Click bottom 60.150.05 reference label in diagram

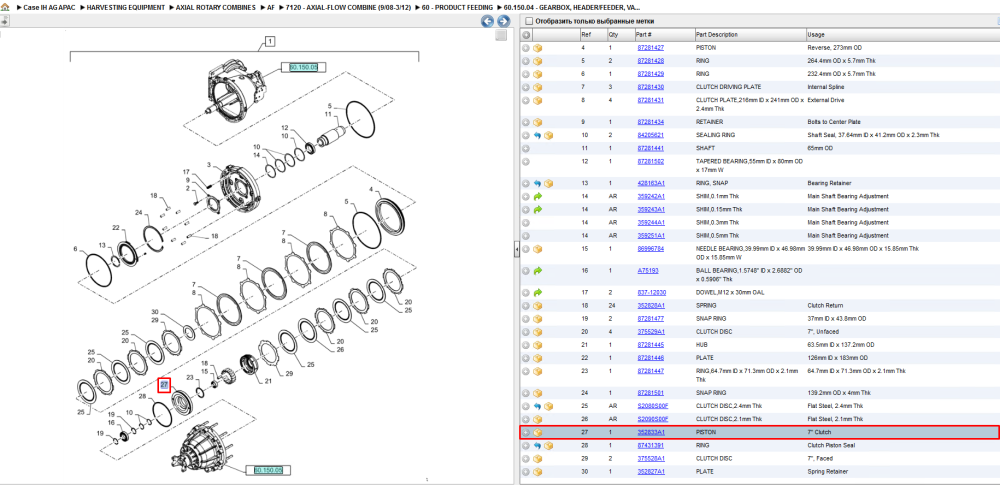(267, 470)
